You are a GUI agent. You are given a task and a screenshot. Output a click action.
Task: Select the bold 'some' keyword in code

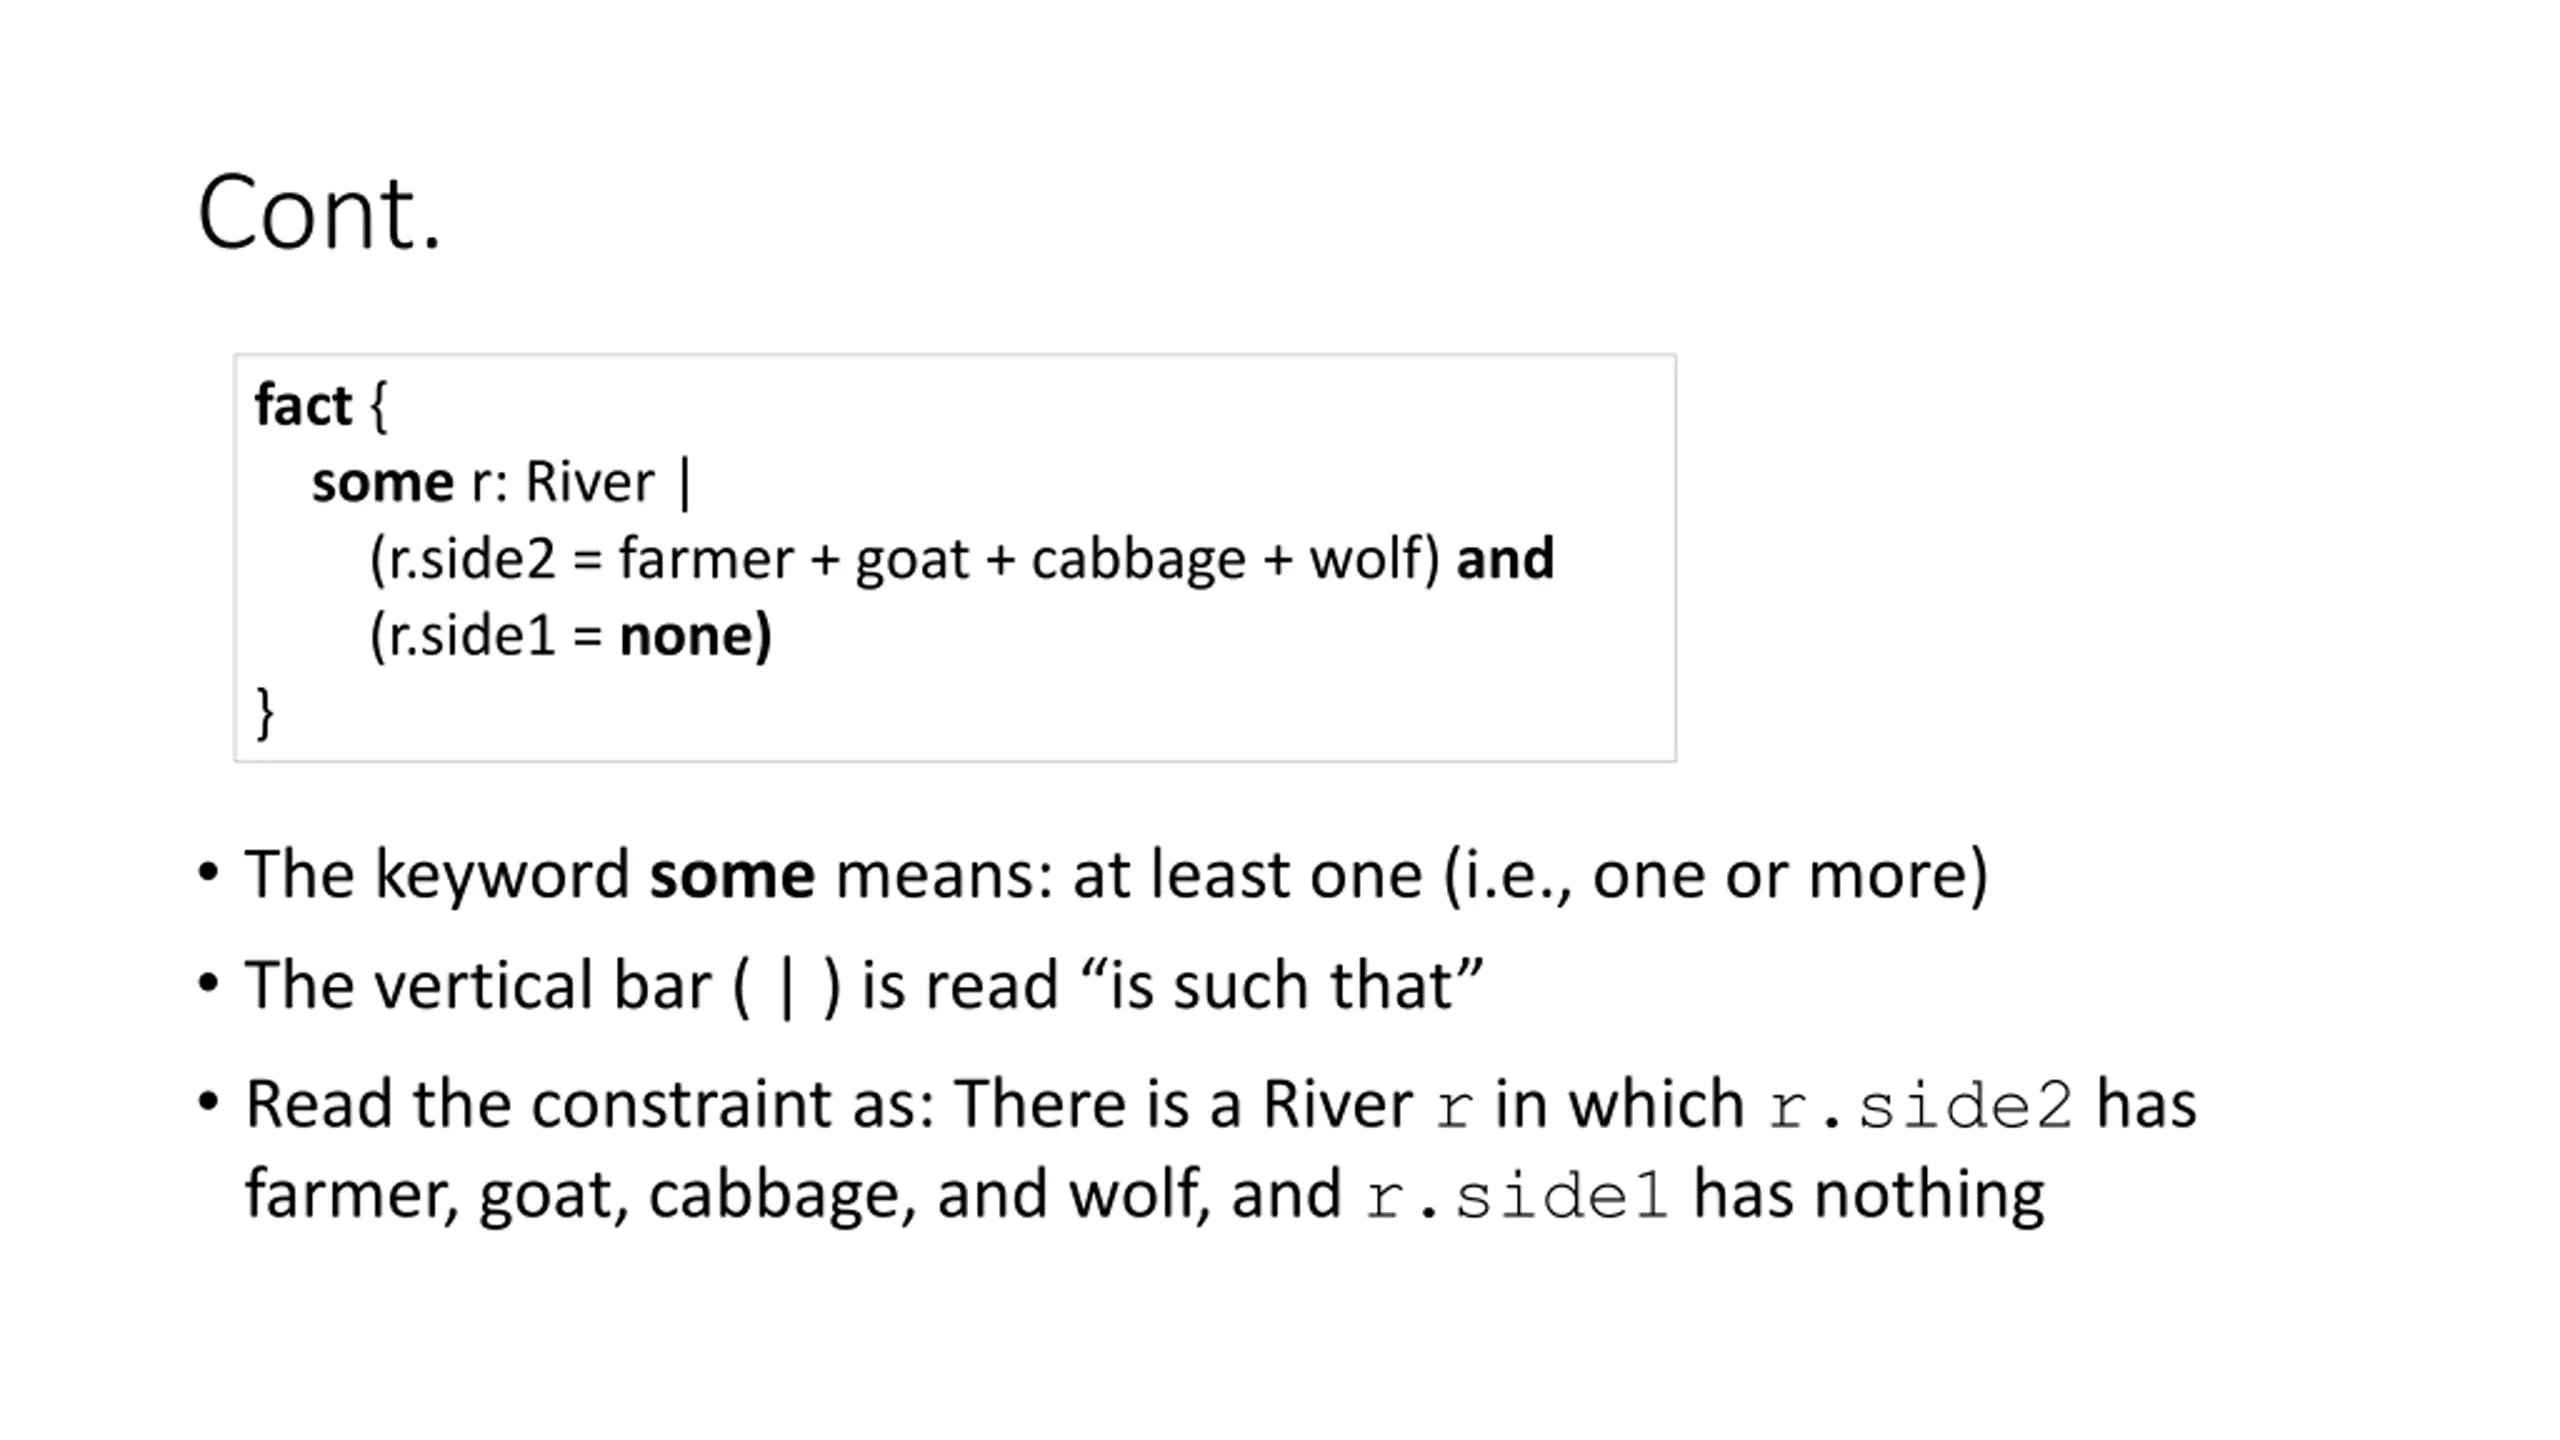[383, 482]
